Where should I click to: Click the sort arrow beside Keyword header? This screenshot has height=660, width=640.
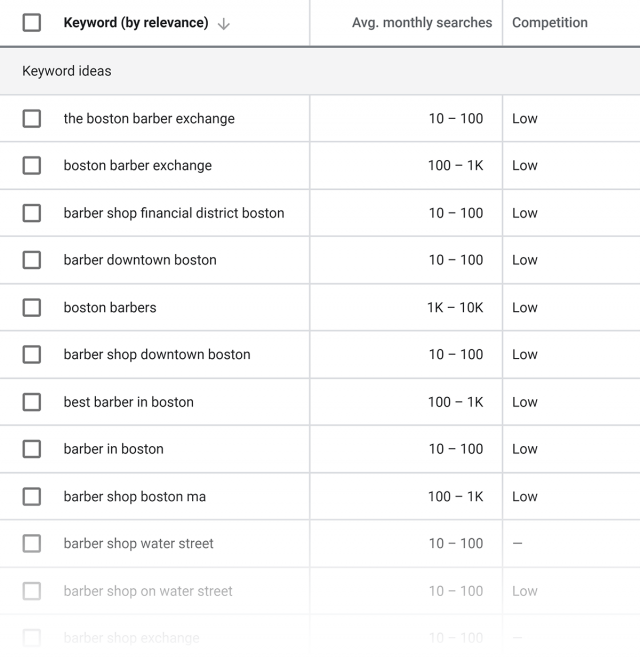coord(223,23)
